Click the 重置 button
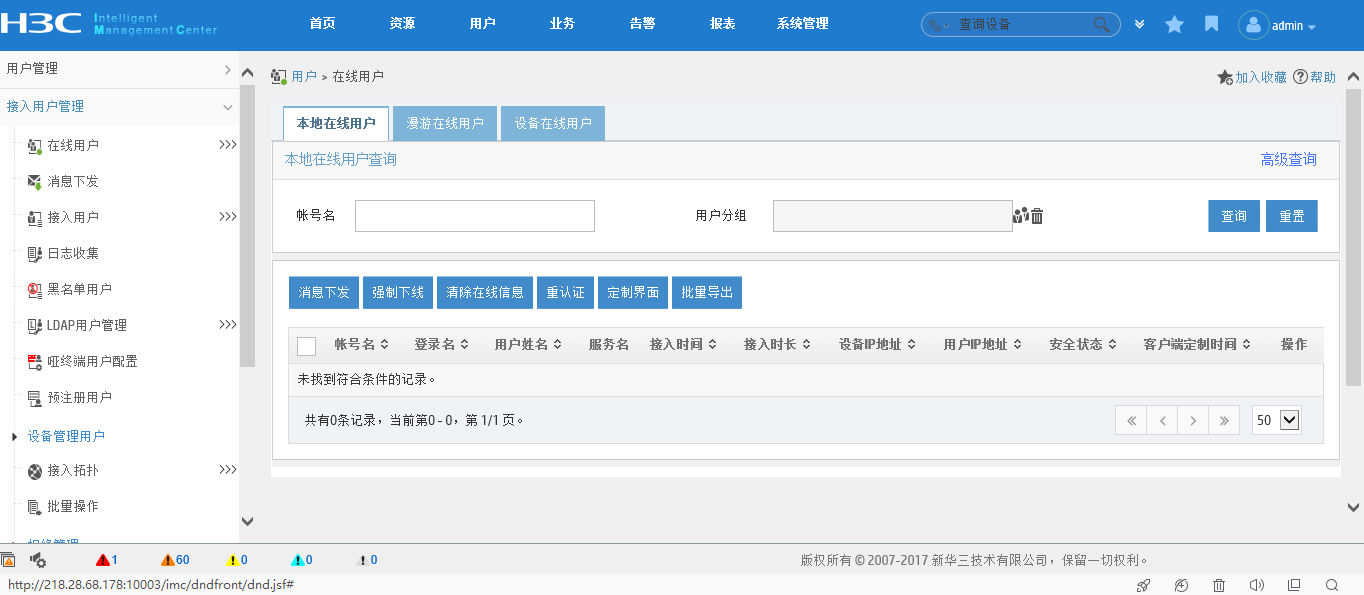 click(x=1292, y=216)
